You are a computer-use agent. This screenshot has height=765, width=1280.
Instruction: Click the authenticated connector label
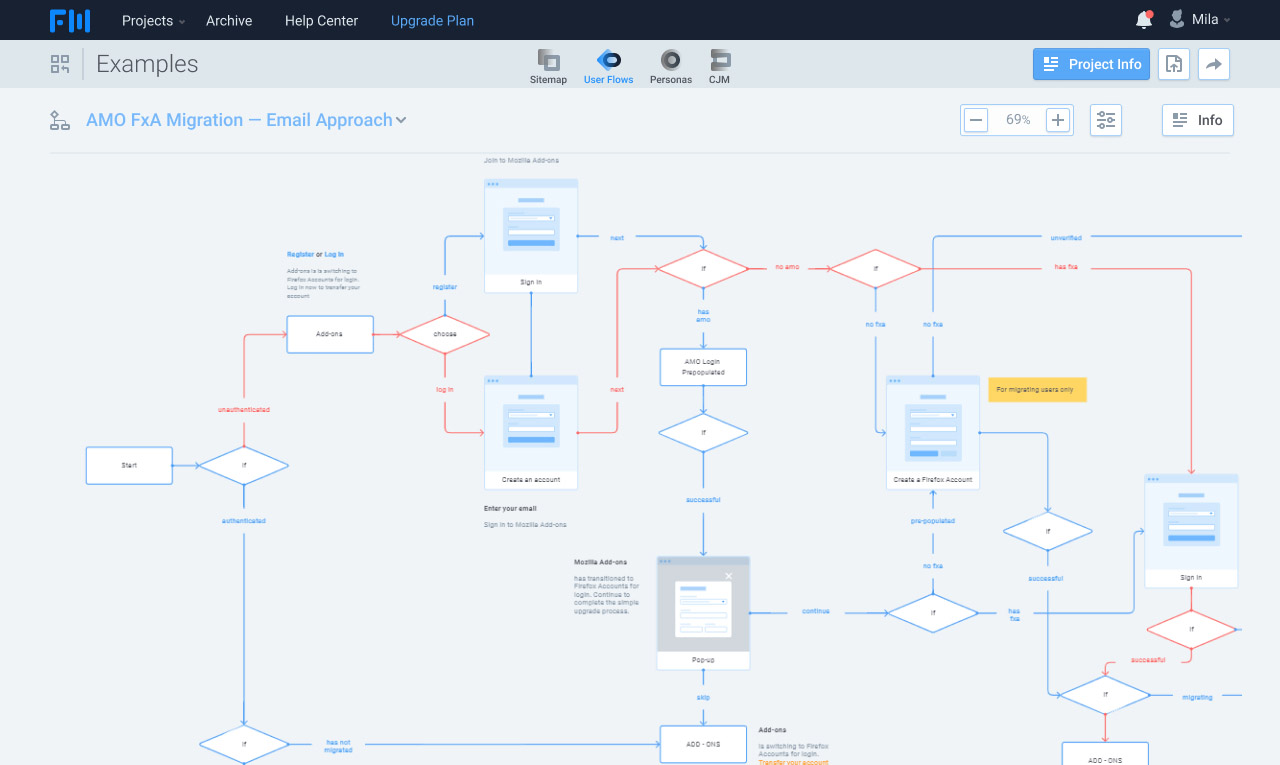click(244, 521)
